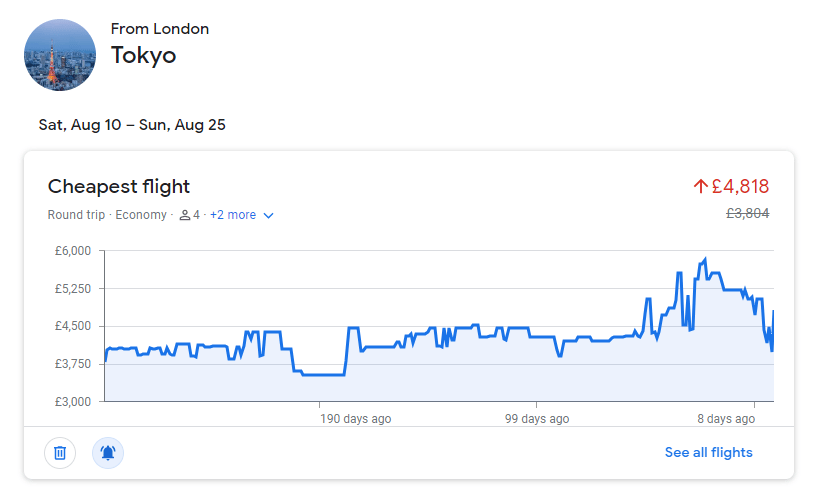Toggle the price alert bell
Viewport: 820px width, 501px height.
pyautogui.click(x=108, y=453)
